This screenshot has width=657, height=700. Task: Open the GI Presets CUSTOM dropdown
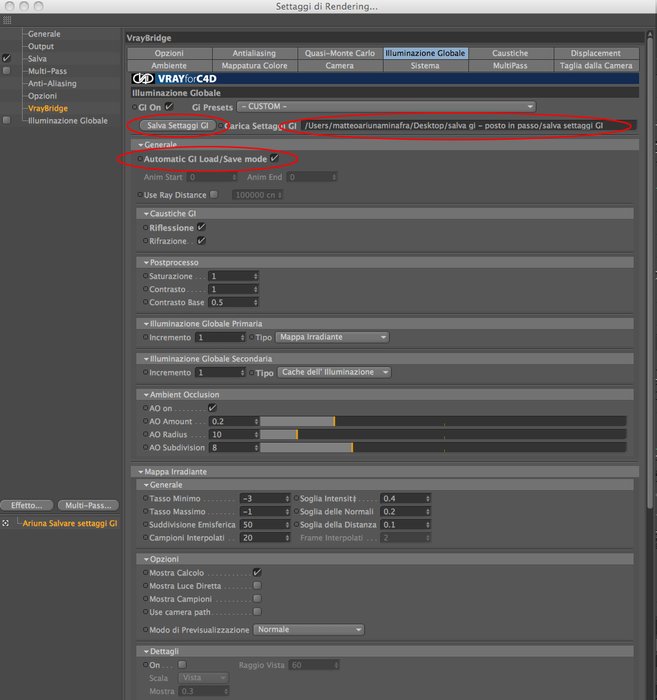click(x=386, y=107)
